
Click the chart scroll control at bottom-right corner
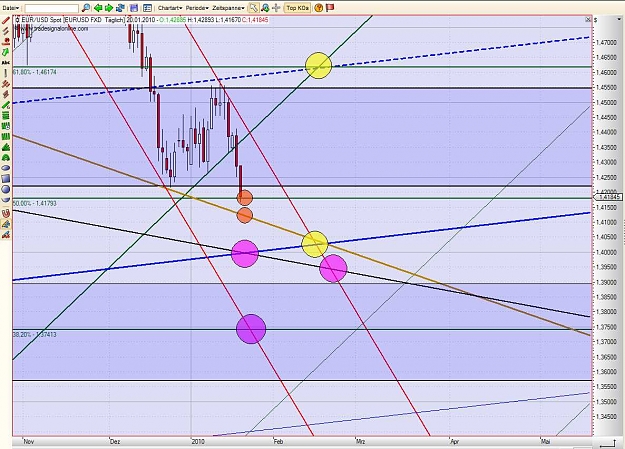pyautogui.click(x=607, y=443)
